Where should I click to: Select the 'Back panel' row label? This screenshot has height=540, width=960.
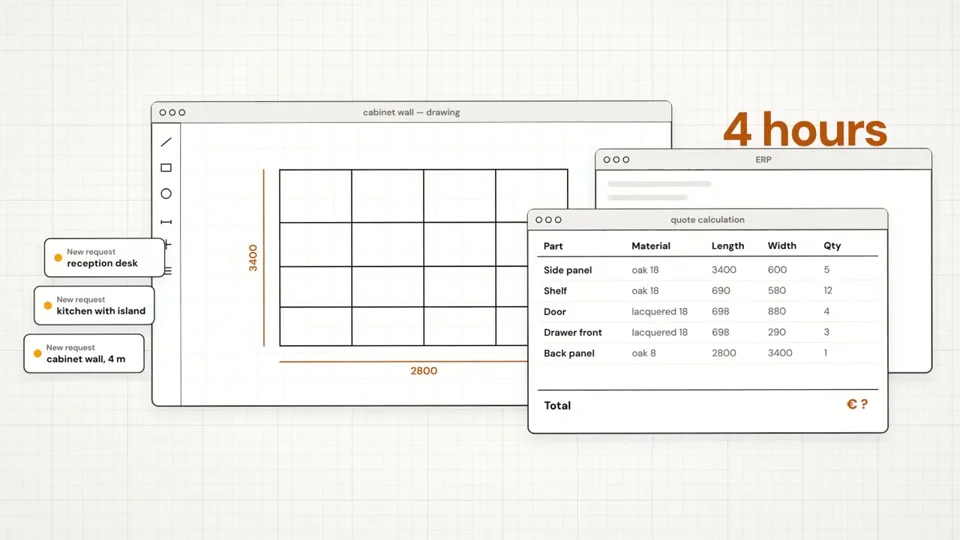tap(569, 353)
